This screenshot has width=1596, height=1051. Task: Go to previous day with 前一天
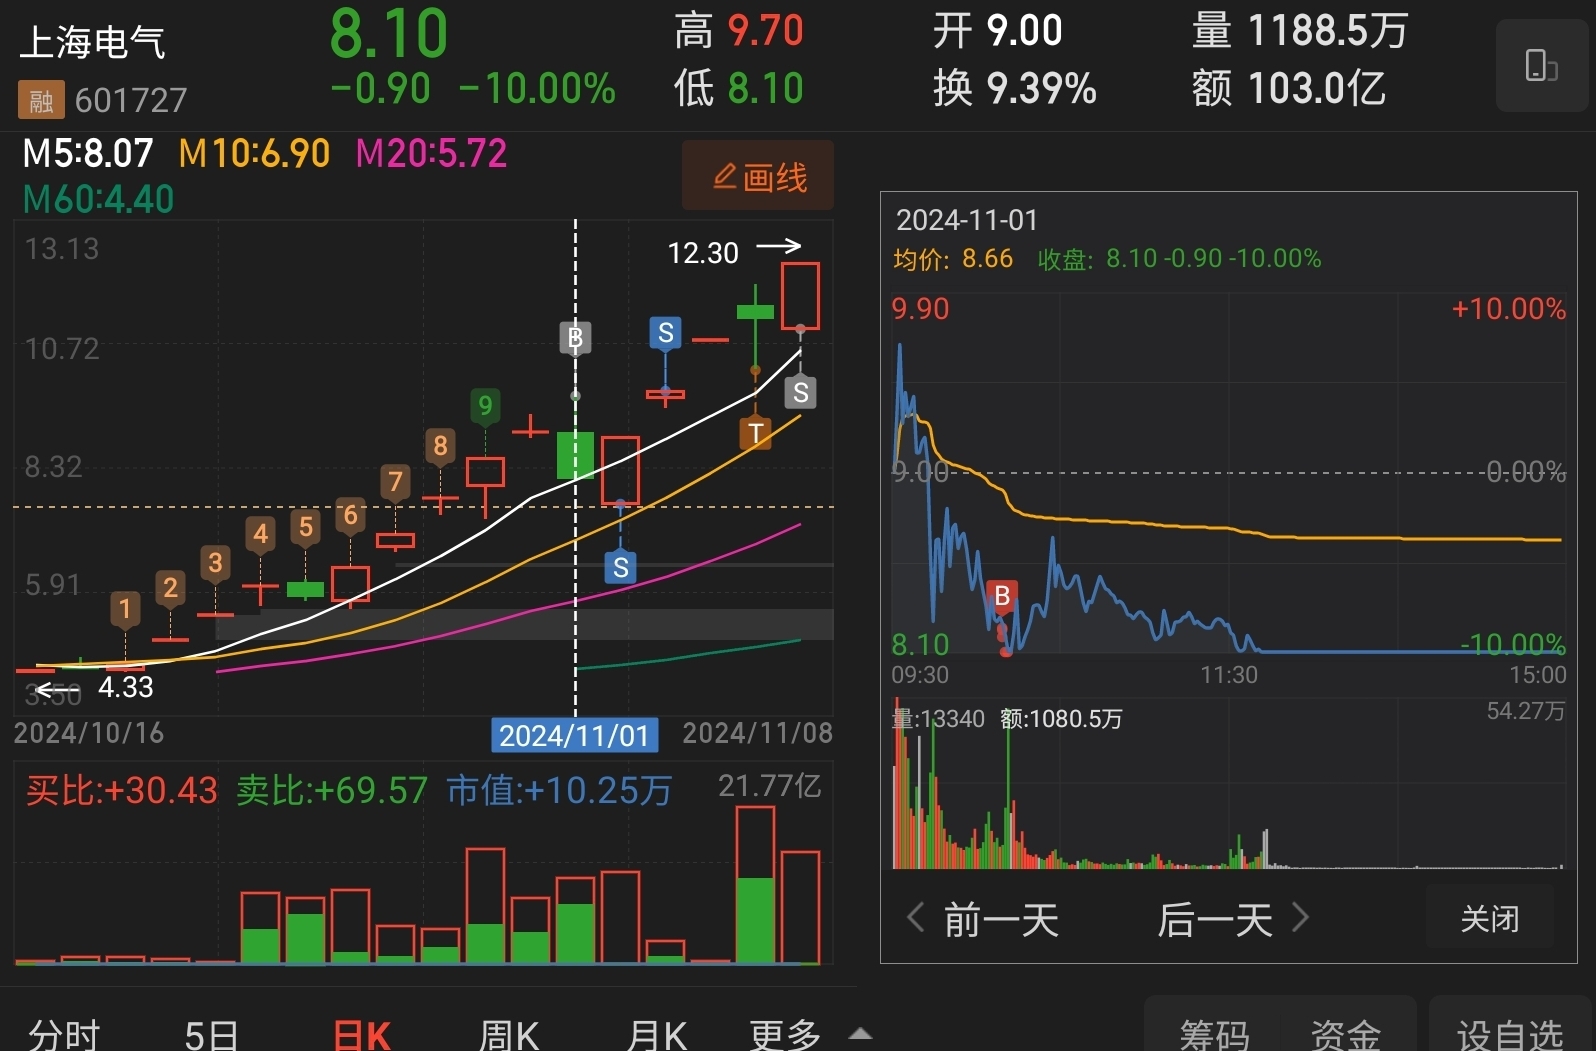pyautogui.click(x=983, y=919)
